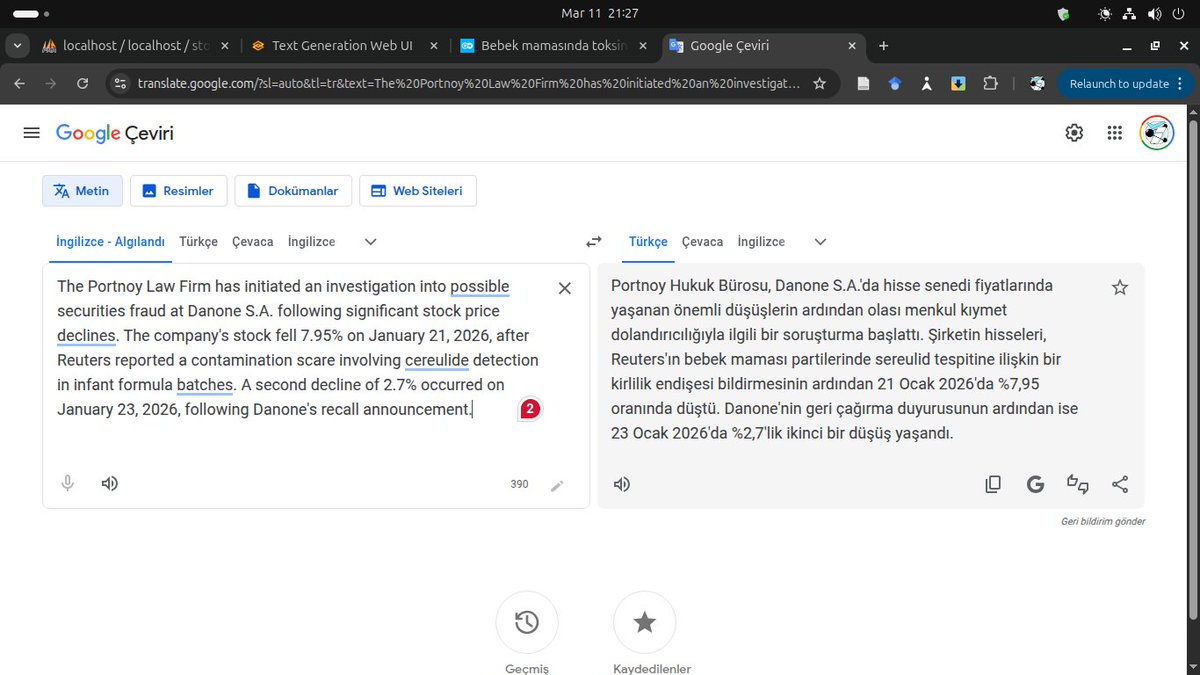Switch to localhost browser tab
This screenshot has height=675, width=1200.
[x=134, y=45]
